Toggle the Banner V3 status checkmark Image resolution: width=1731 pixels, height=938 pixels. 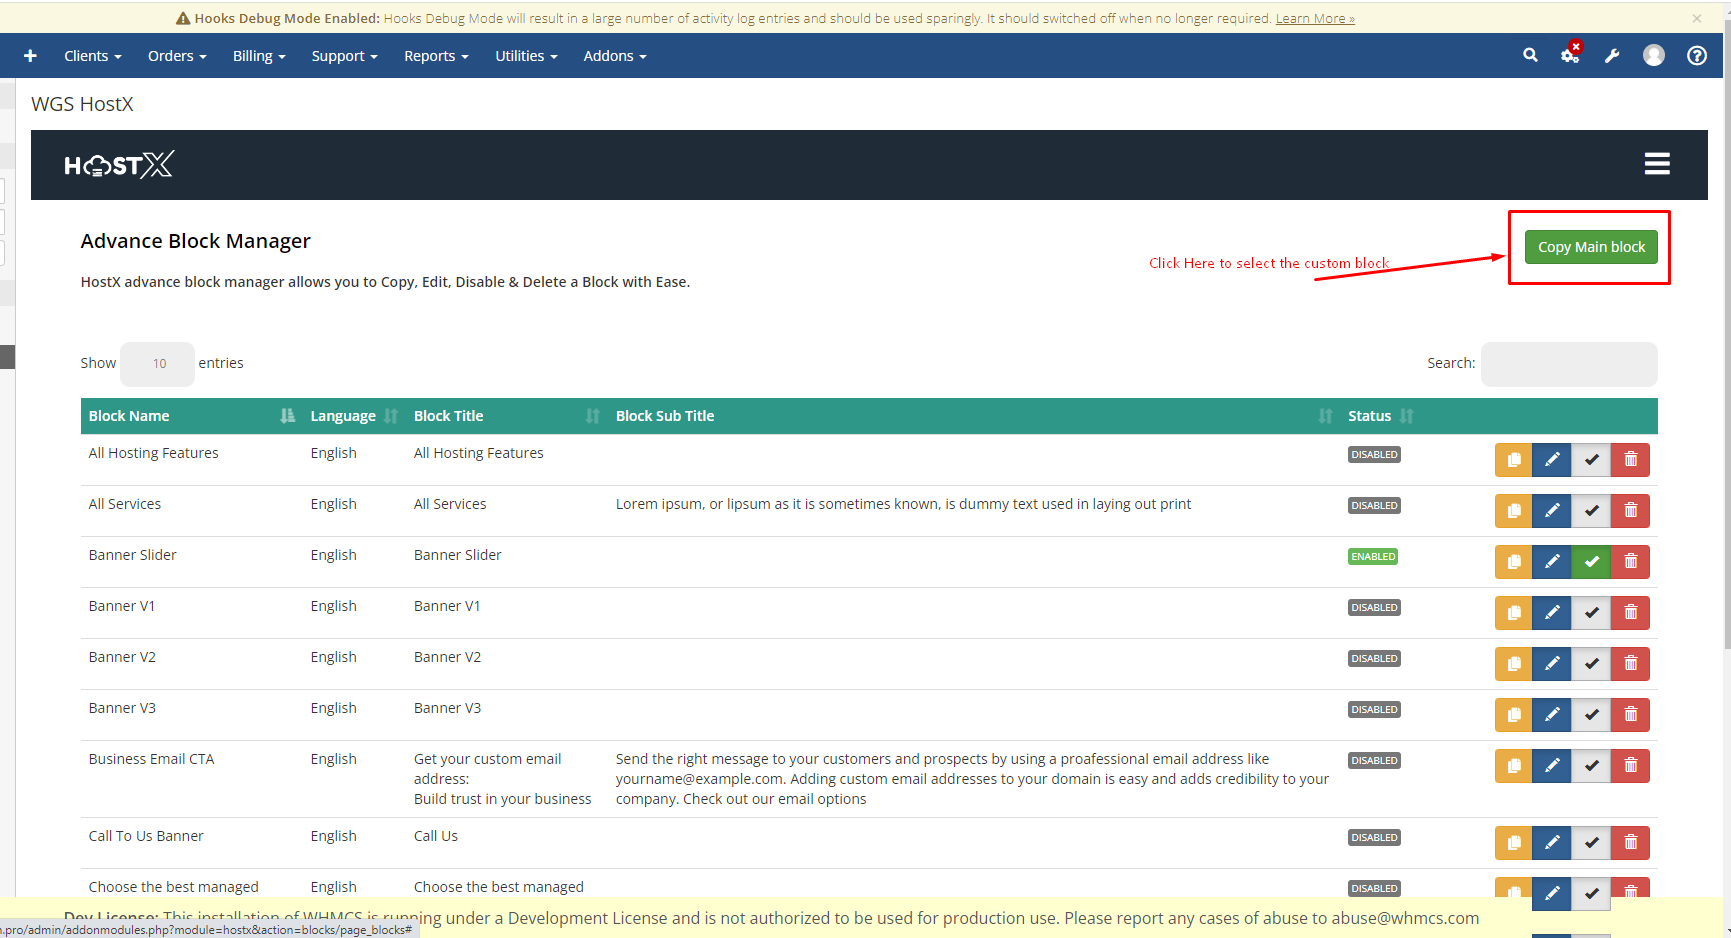[1591, 715]
